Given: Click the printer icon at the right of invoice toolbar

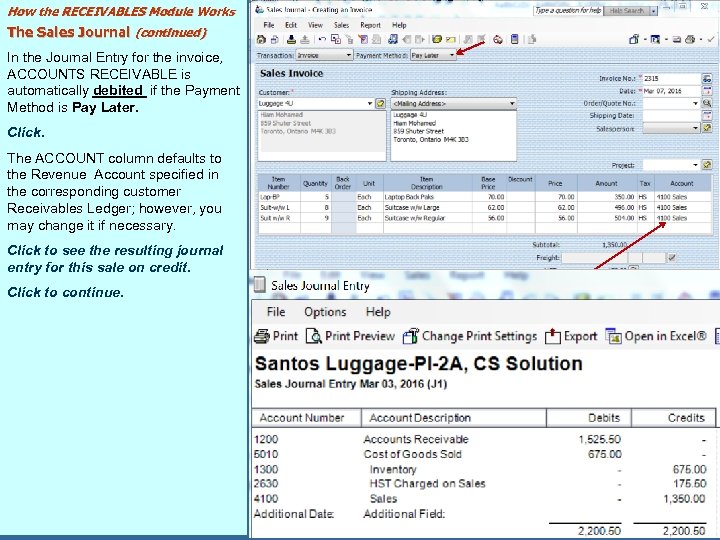Looking at the screenshot, I should pos(690,39).
